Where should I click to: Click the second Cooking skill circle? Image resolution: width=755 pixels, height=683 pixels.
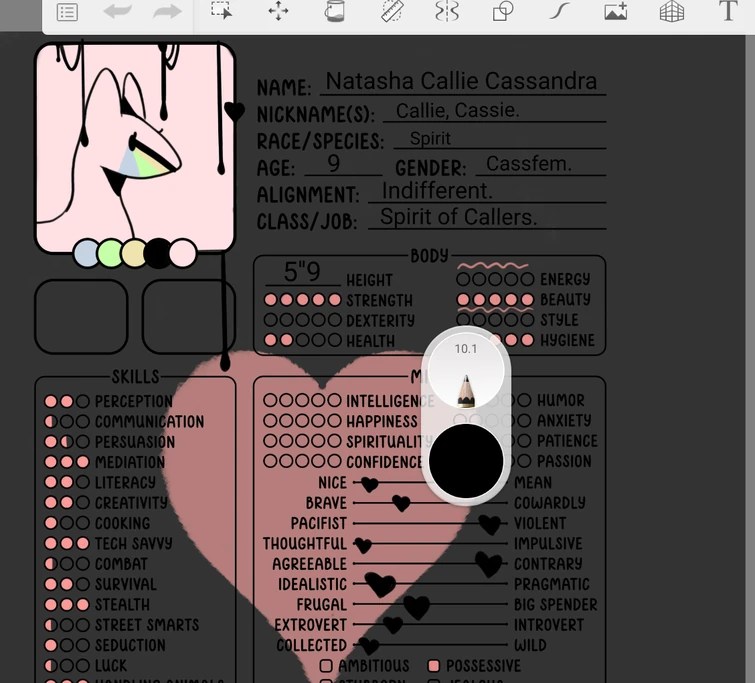(x=67, y=523)
